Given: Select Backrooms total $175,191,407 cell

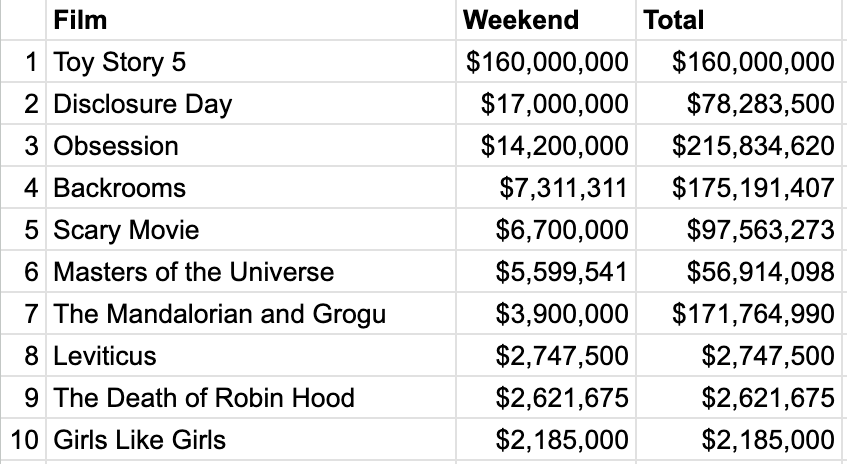Looking at the screenshot, I should click(739, 187).
